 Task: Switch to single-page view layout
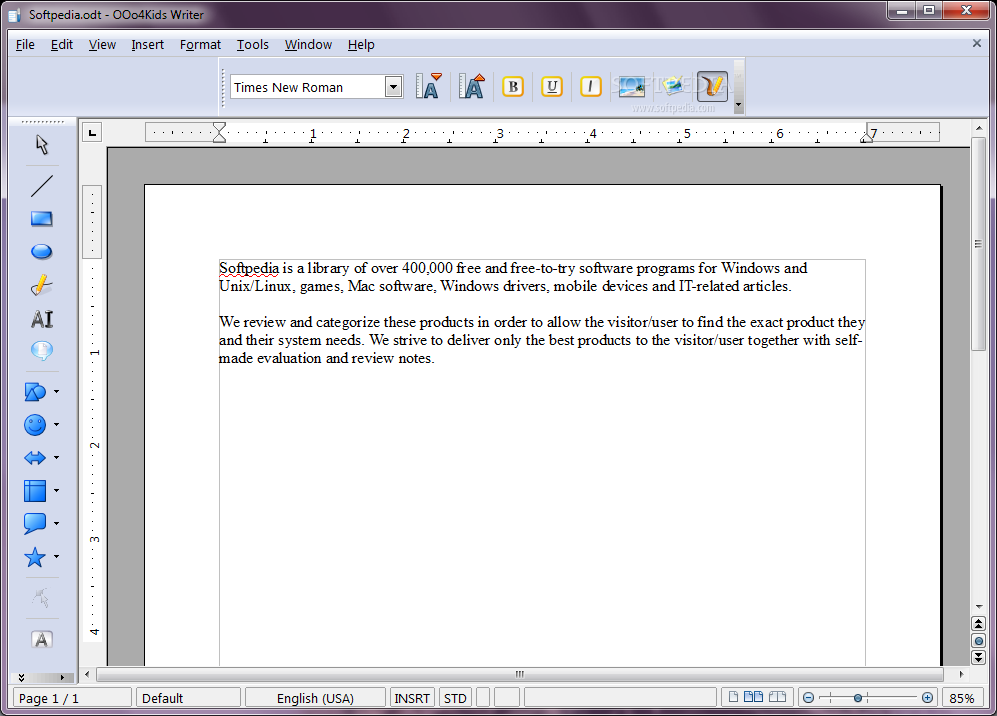(733, 697)
